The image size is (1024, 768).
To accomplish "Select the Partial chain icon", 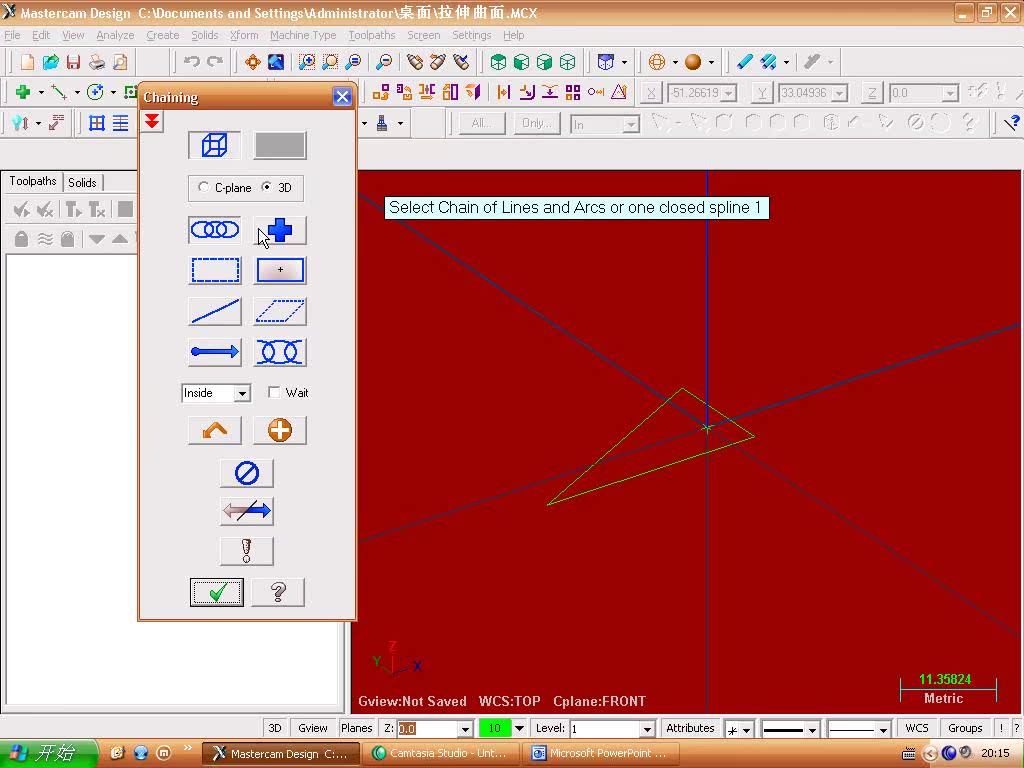I will (280, 352).
